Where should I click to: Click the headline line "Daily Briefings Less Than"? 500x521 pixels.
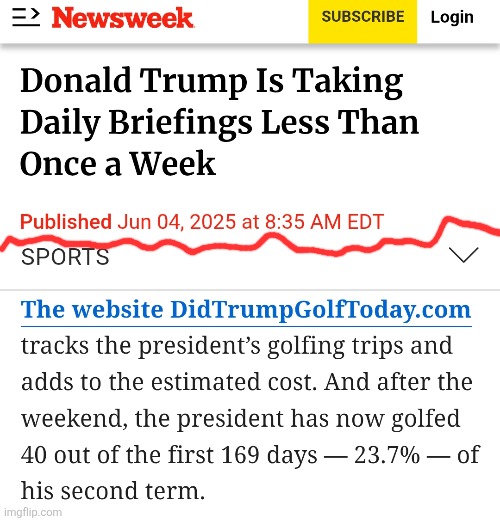(220, 123)
